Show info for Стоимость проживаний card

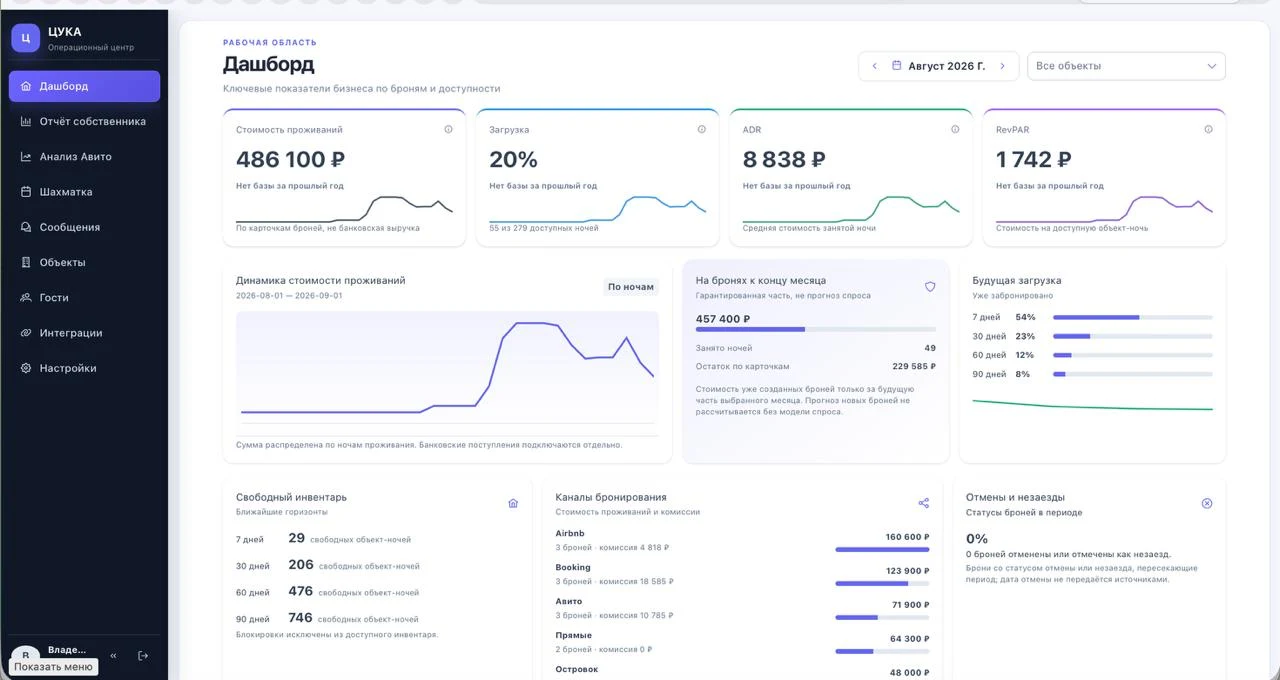[x=448, y=129]
